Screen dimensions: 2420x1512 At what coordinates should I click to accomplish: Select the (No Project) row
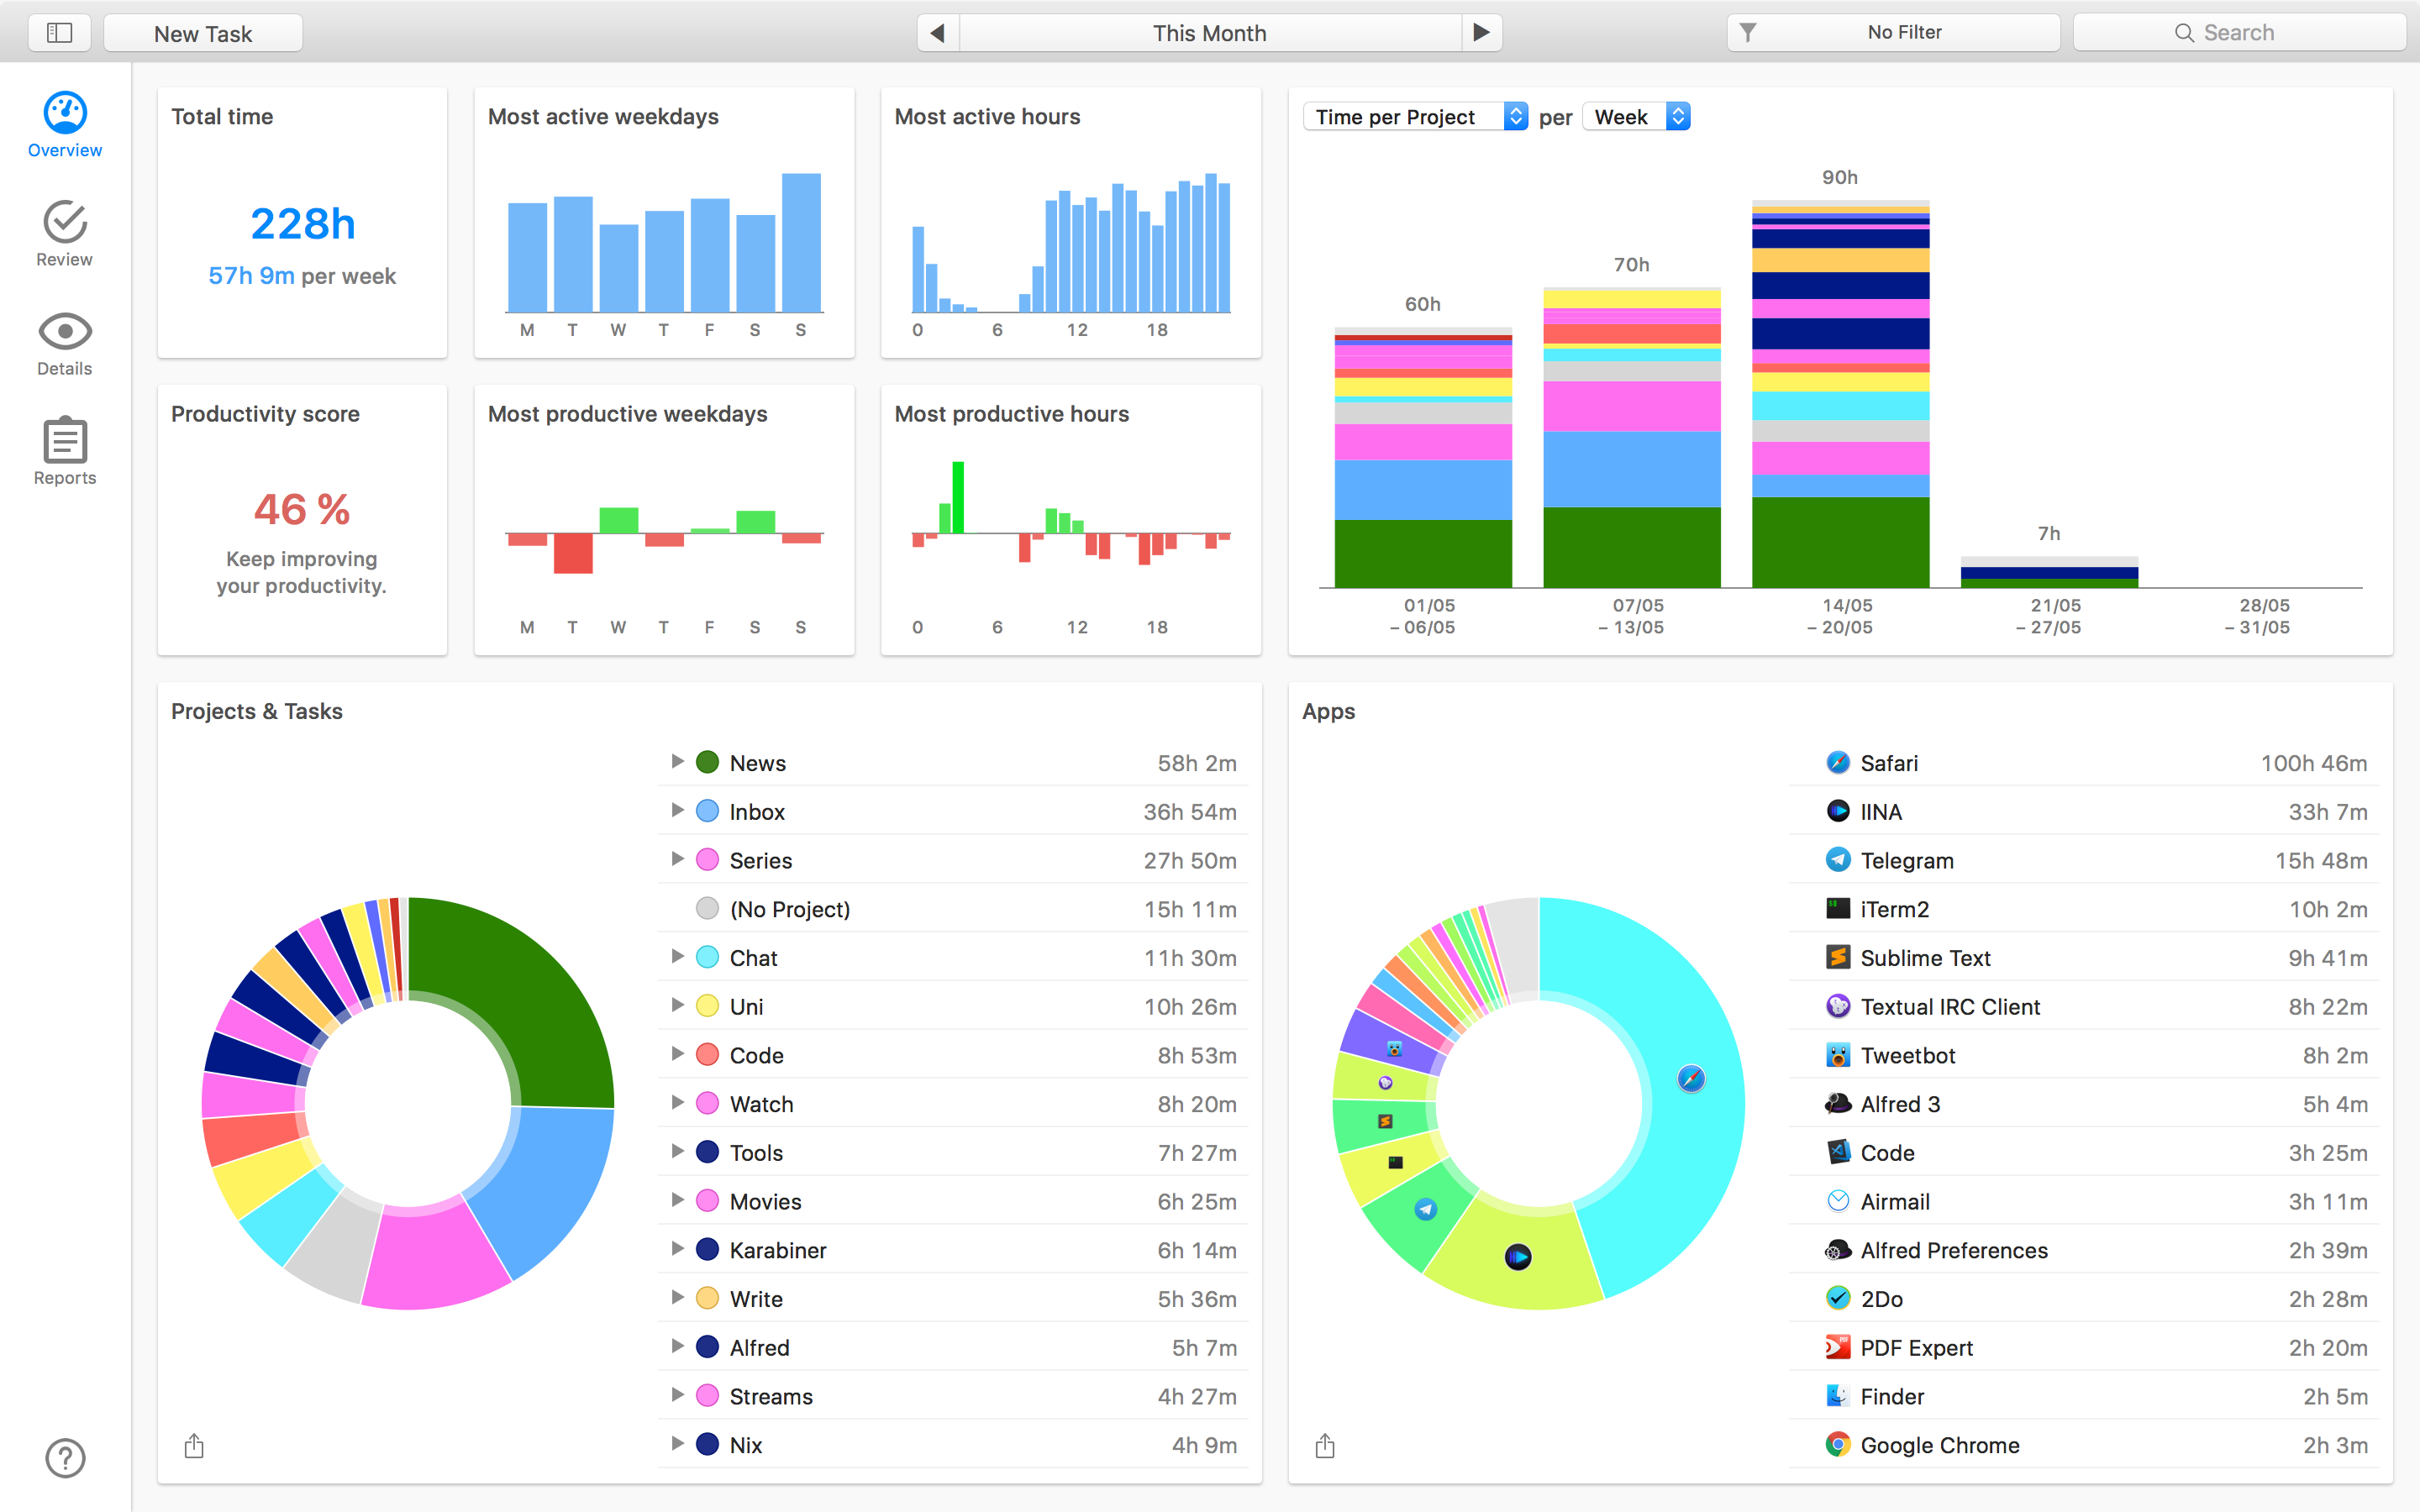(x=953, y=909)
